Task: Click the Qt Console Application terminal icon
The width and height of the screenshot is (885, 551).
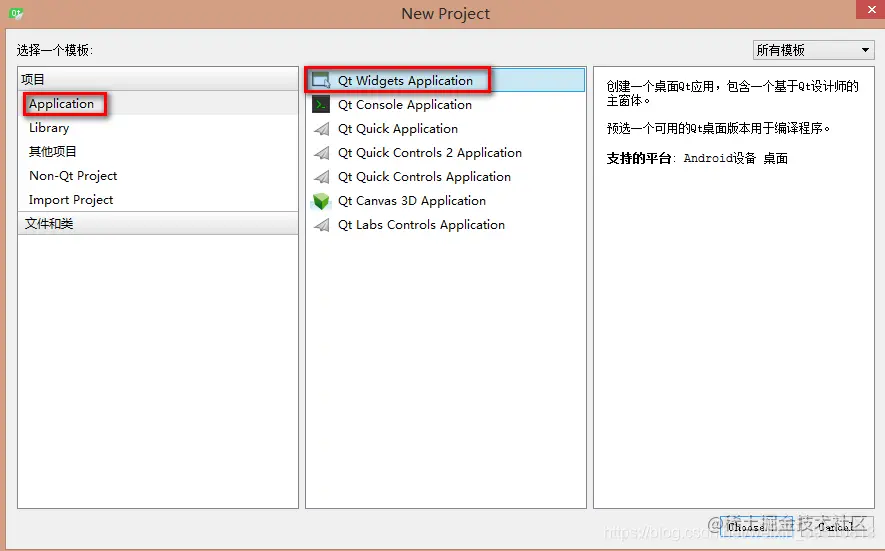Action: (321, 104)
